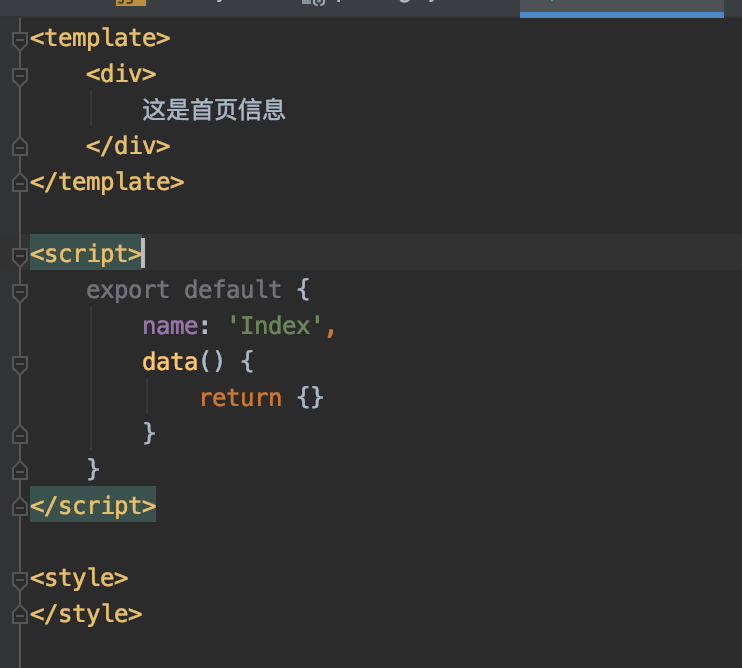Image resolution: width=742 pixels, height=668 pixels.
Task: Click fold marker beside closing </script>
Action: (19, 507)
